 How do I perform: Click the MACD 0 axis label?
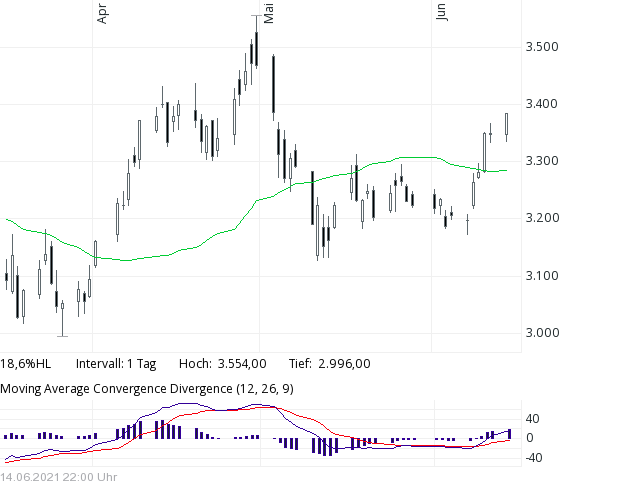pyautogui.click(x=530, y=438)
